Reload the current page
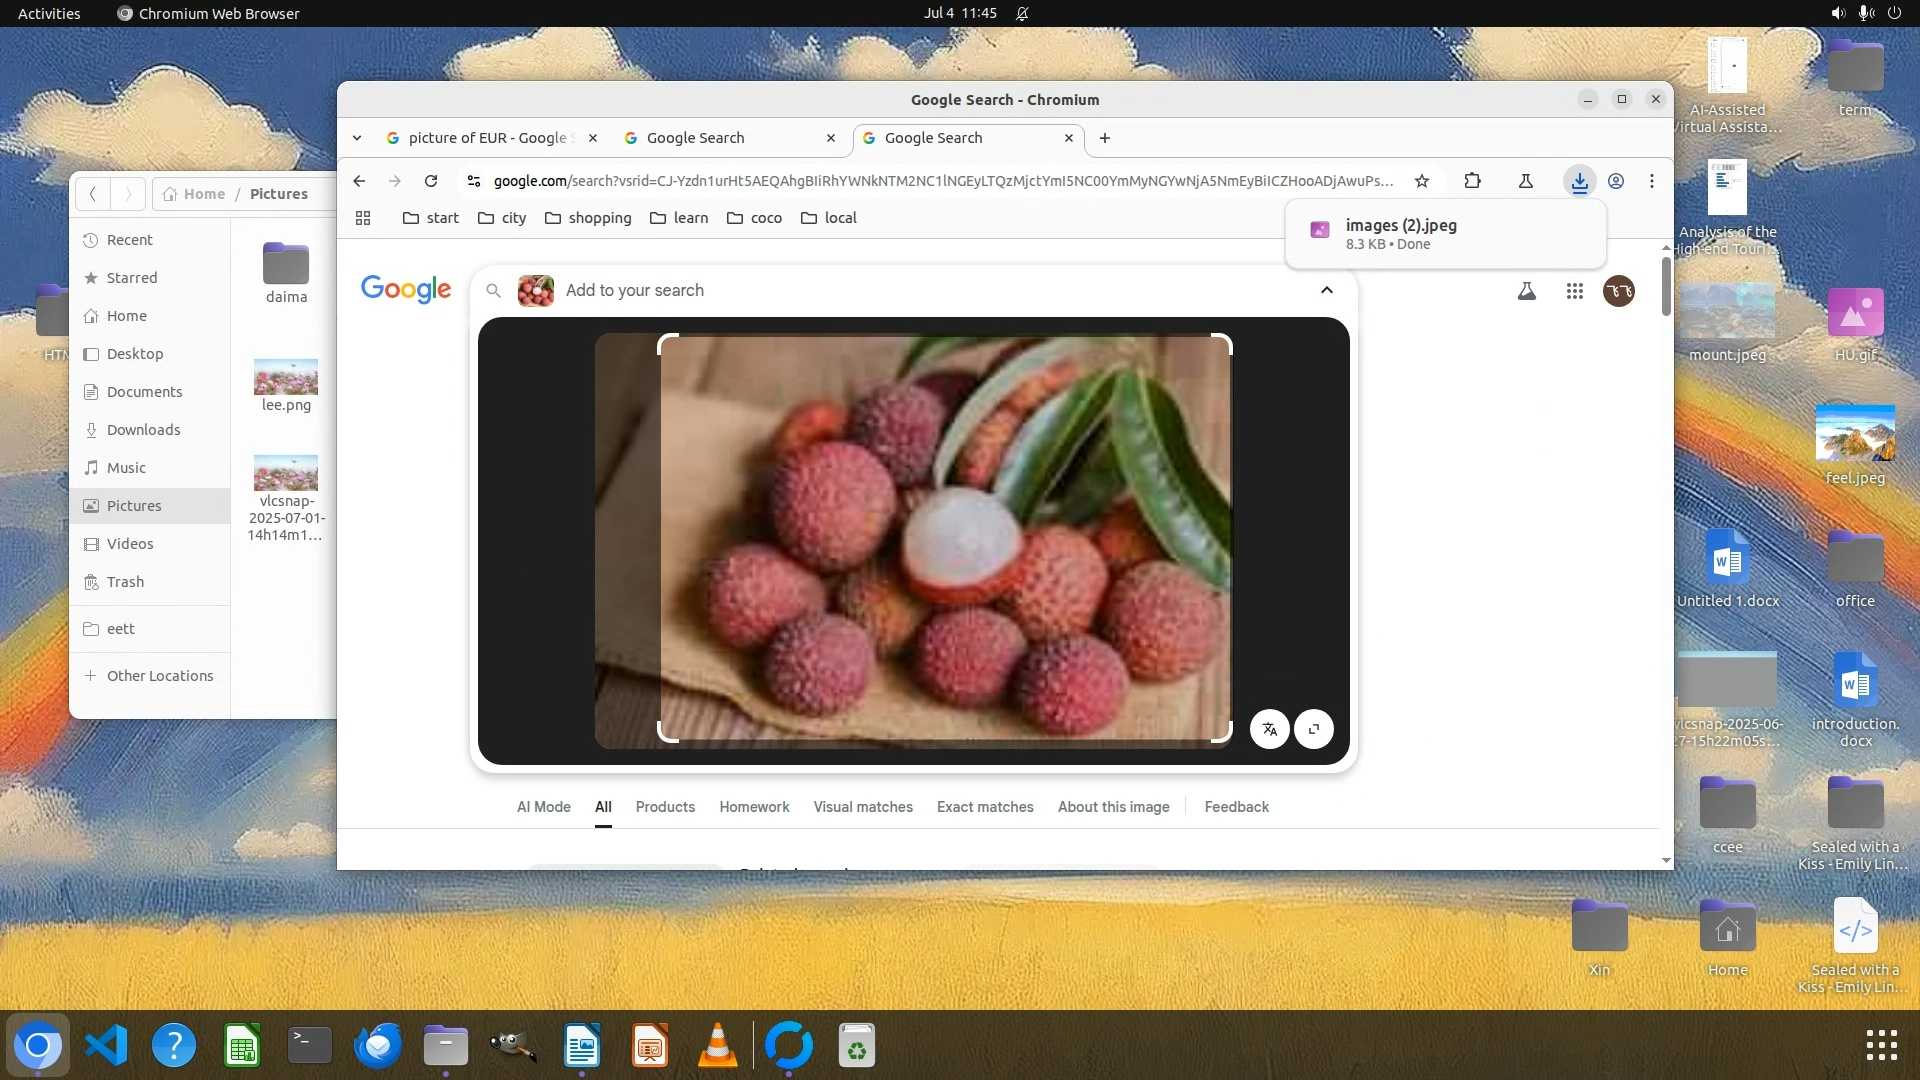This screenshot has width=1920, height=1080. [x=431, y=181]
